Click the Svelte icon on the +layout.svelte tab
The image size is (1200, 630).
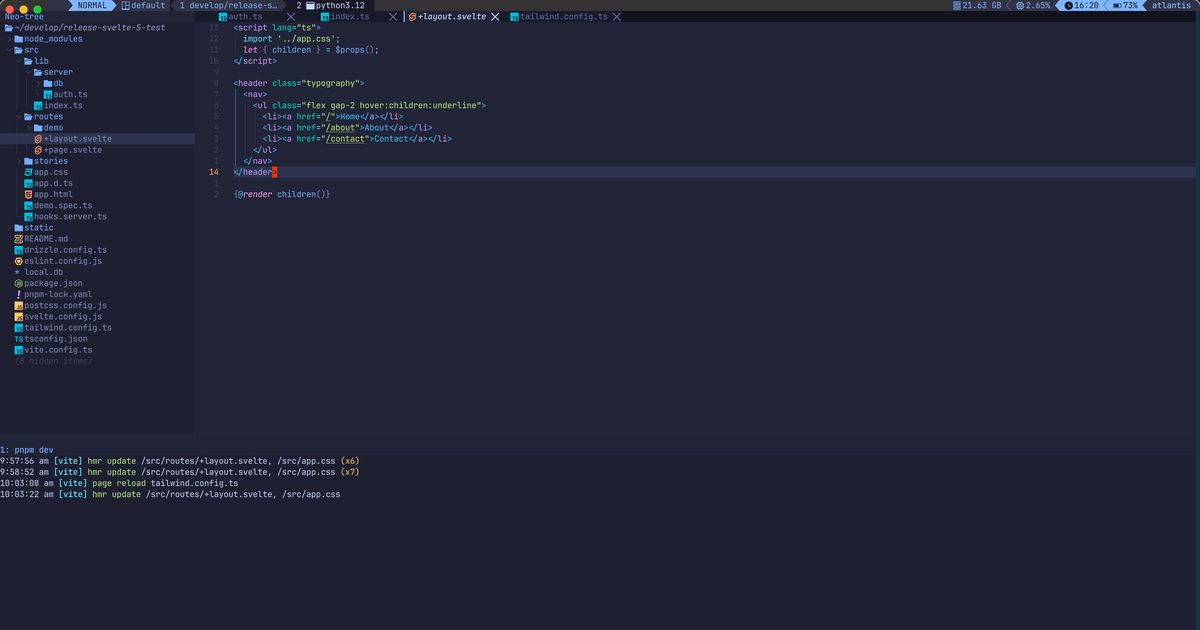click(x=412, y=17)
